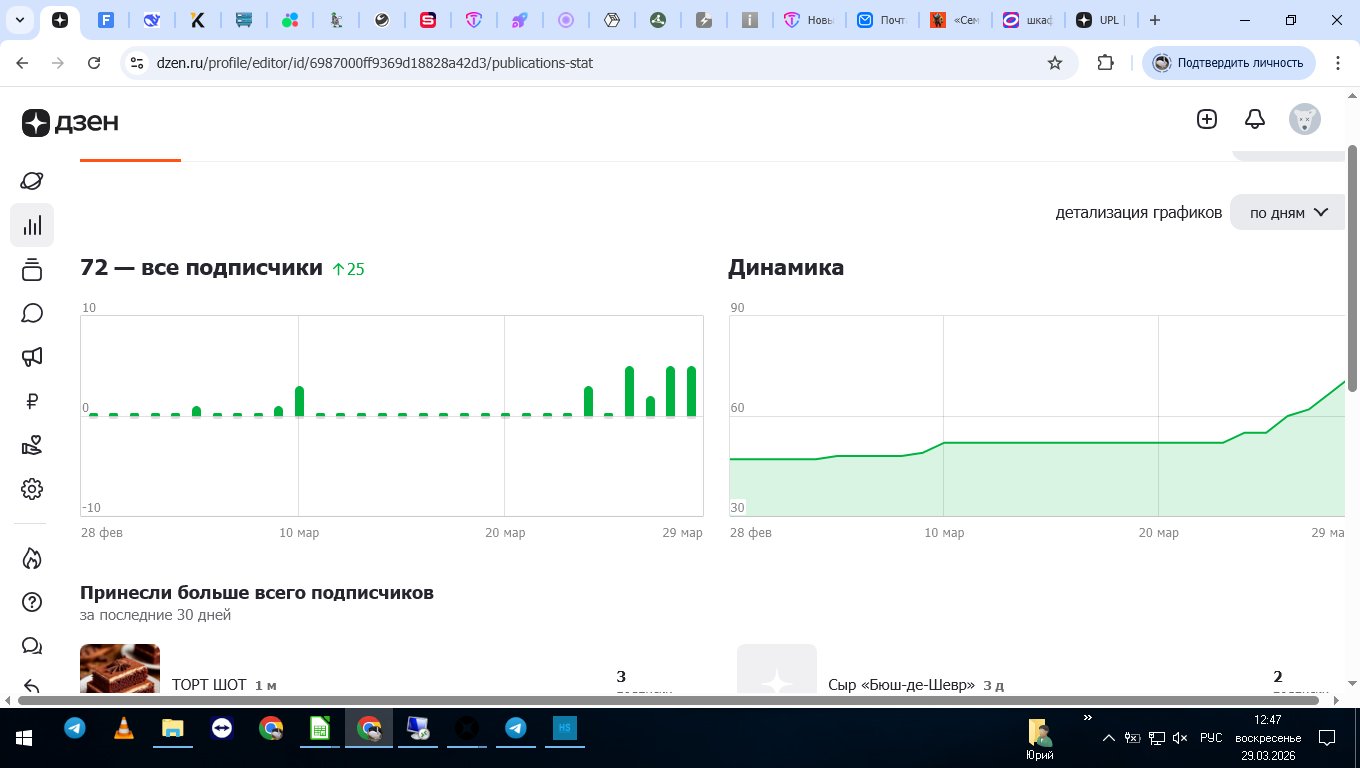Open the Windows notification center icon
The width and height of the screenshot is (1360, 768).
click(1327, 738)
